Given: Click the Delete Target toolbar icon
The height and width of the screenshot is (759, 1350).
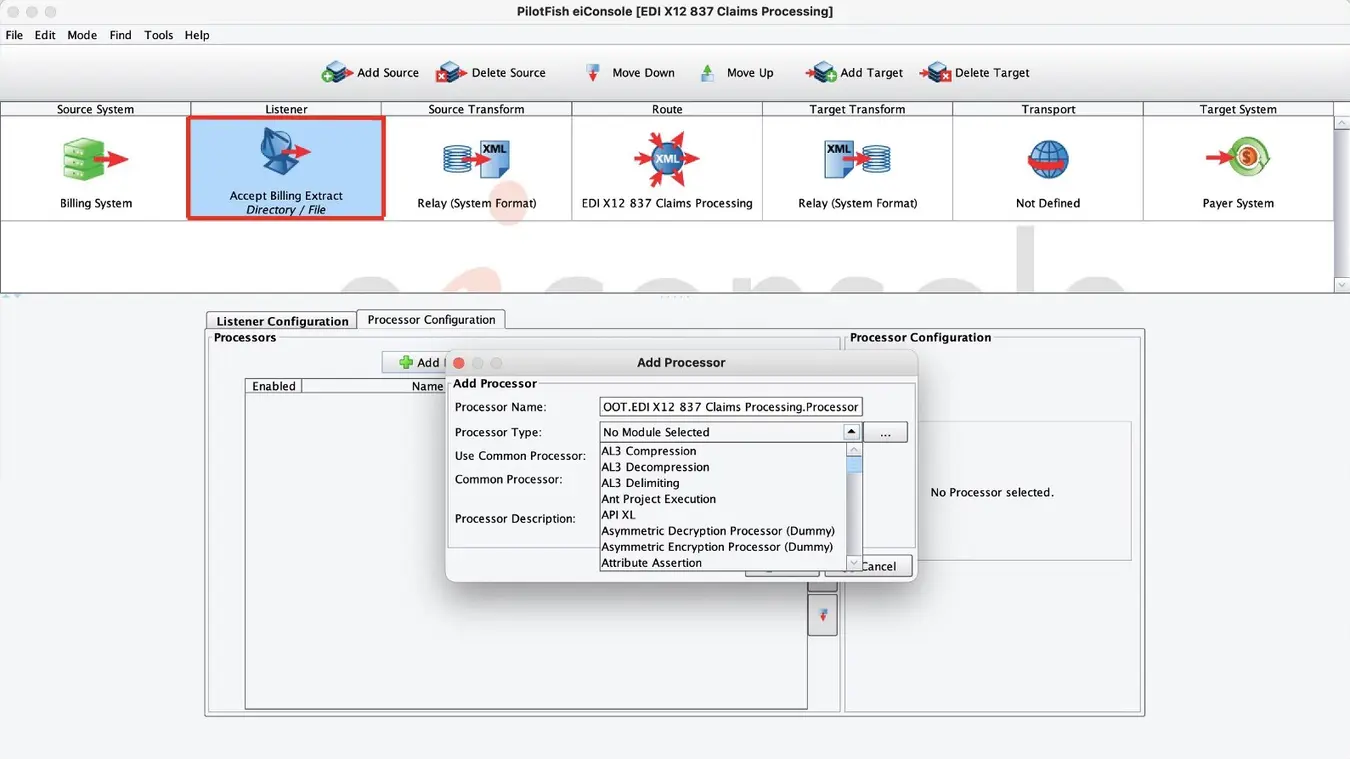Looking at the screenshot, I should coord(935,72).
